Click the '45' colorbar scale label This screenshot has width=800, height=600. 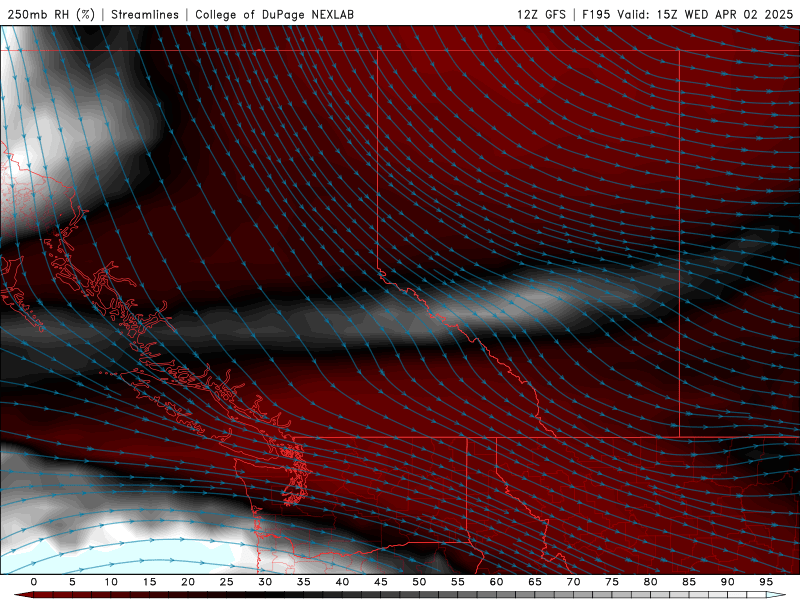381,582
